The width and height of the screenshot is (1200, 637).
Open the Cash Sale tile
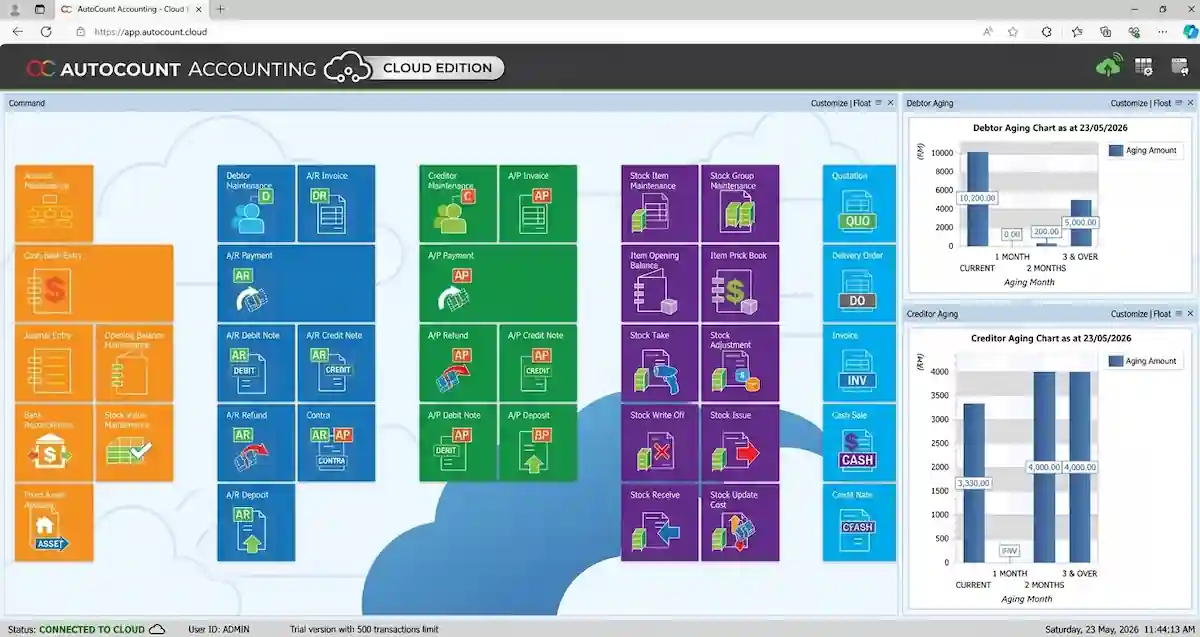click(860, 444)
